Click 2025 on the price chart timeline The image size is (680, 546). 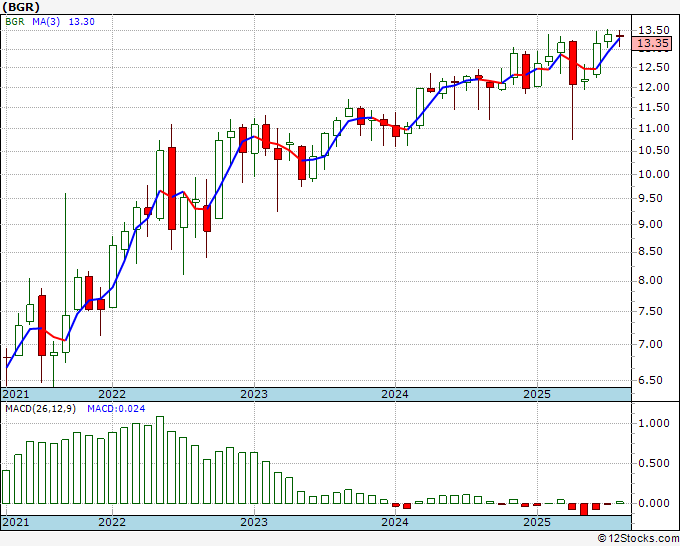click(x=537, y=394)
